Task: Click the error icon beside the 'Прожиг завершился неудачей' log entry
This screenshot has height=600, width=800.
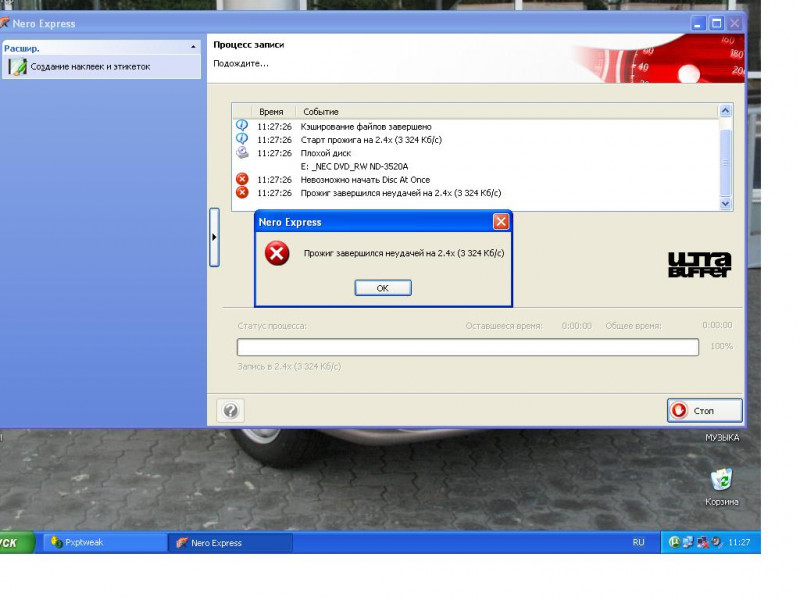Action: click(x=242, y=192)
